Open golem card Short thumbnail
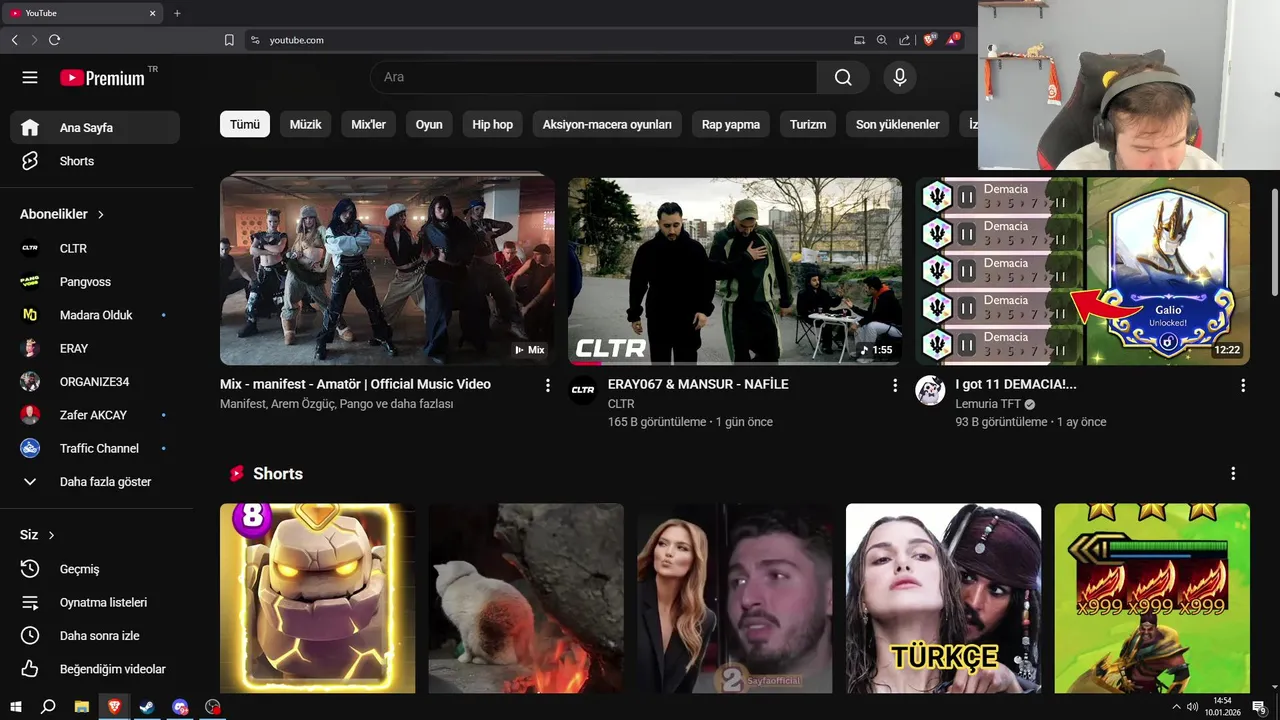 318,598
